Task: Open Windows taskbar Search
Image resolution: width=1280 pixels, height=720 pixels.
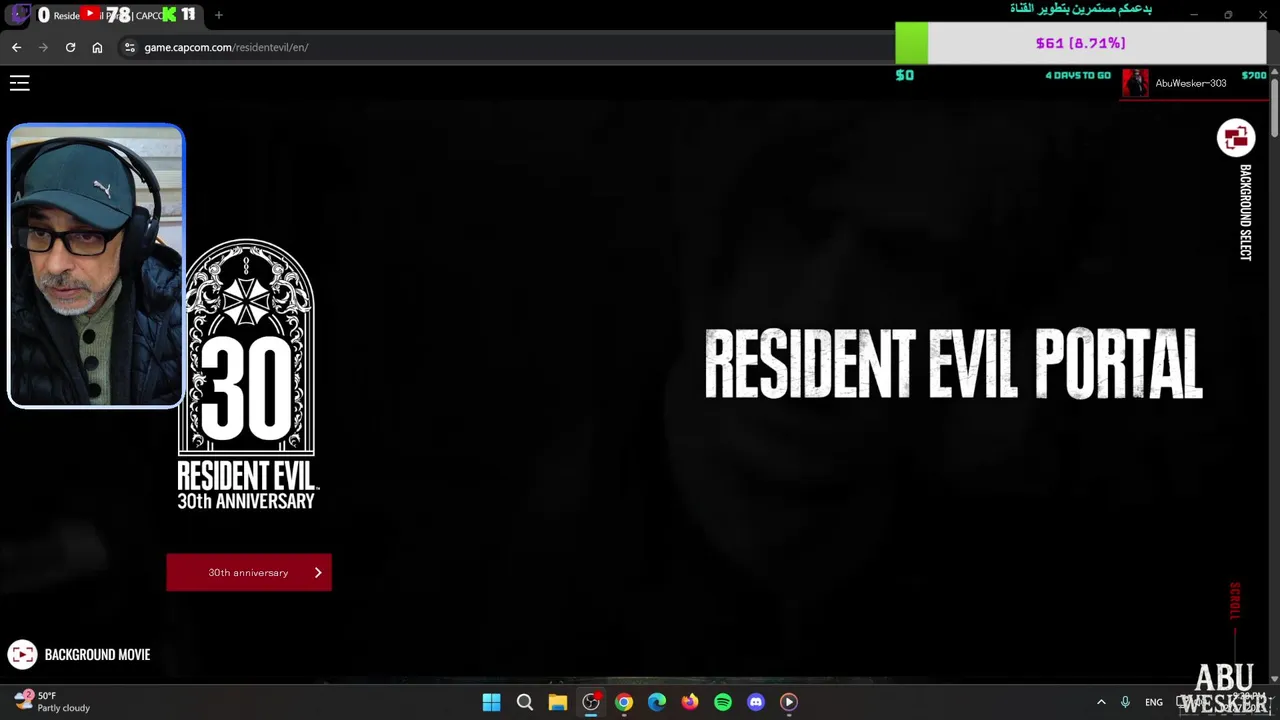Action: [524, 702]
